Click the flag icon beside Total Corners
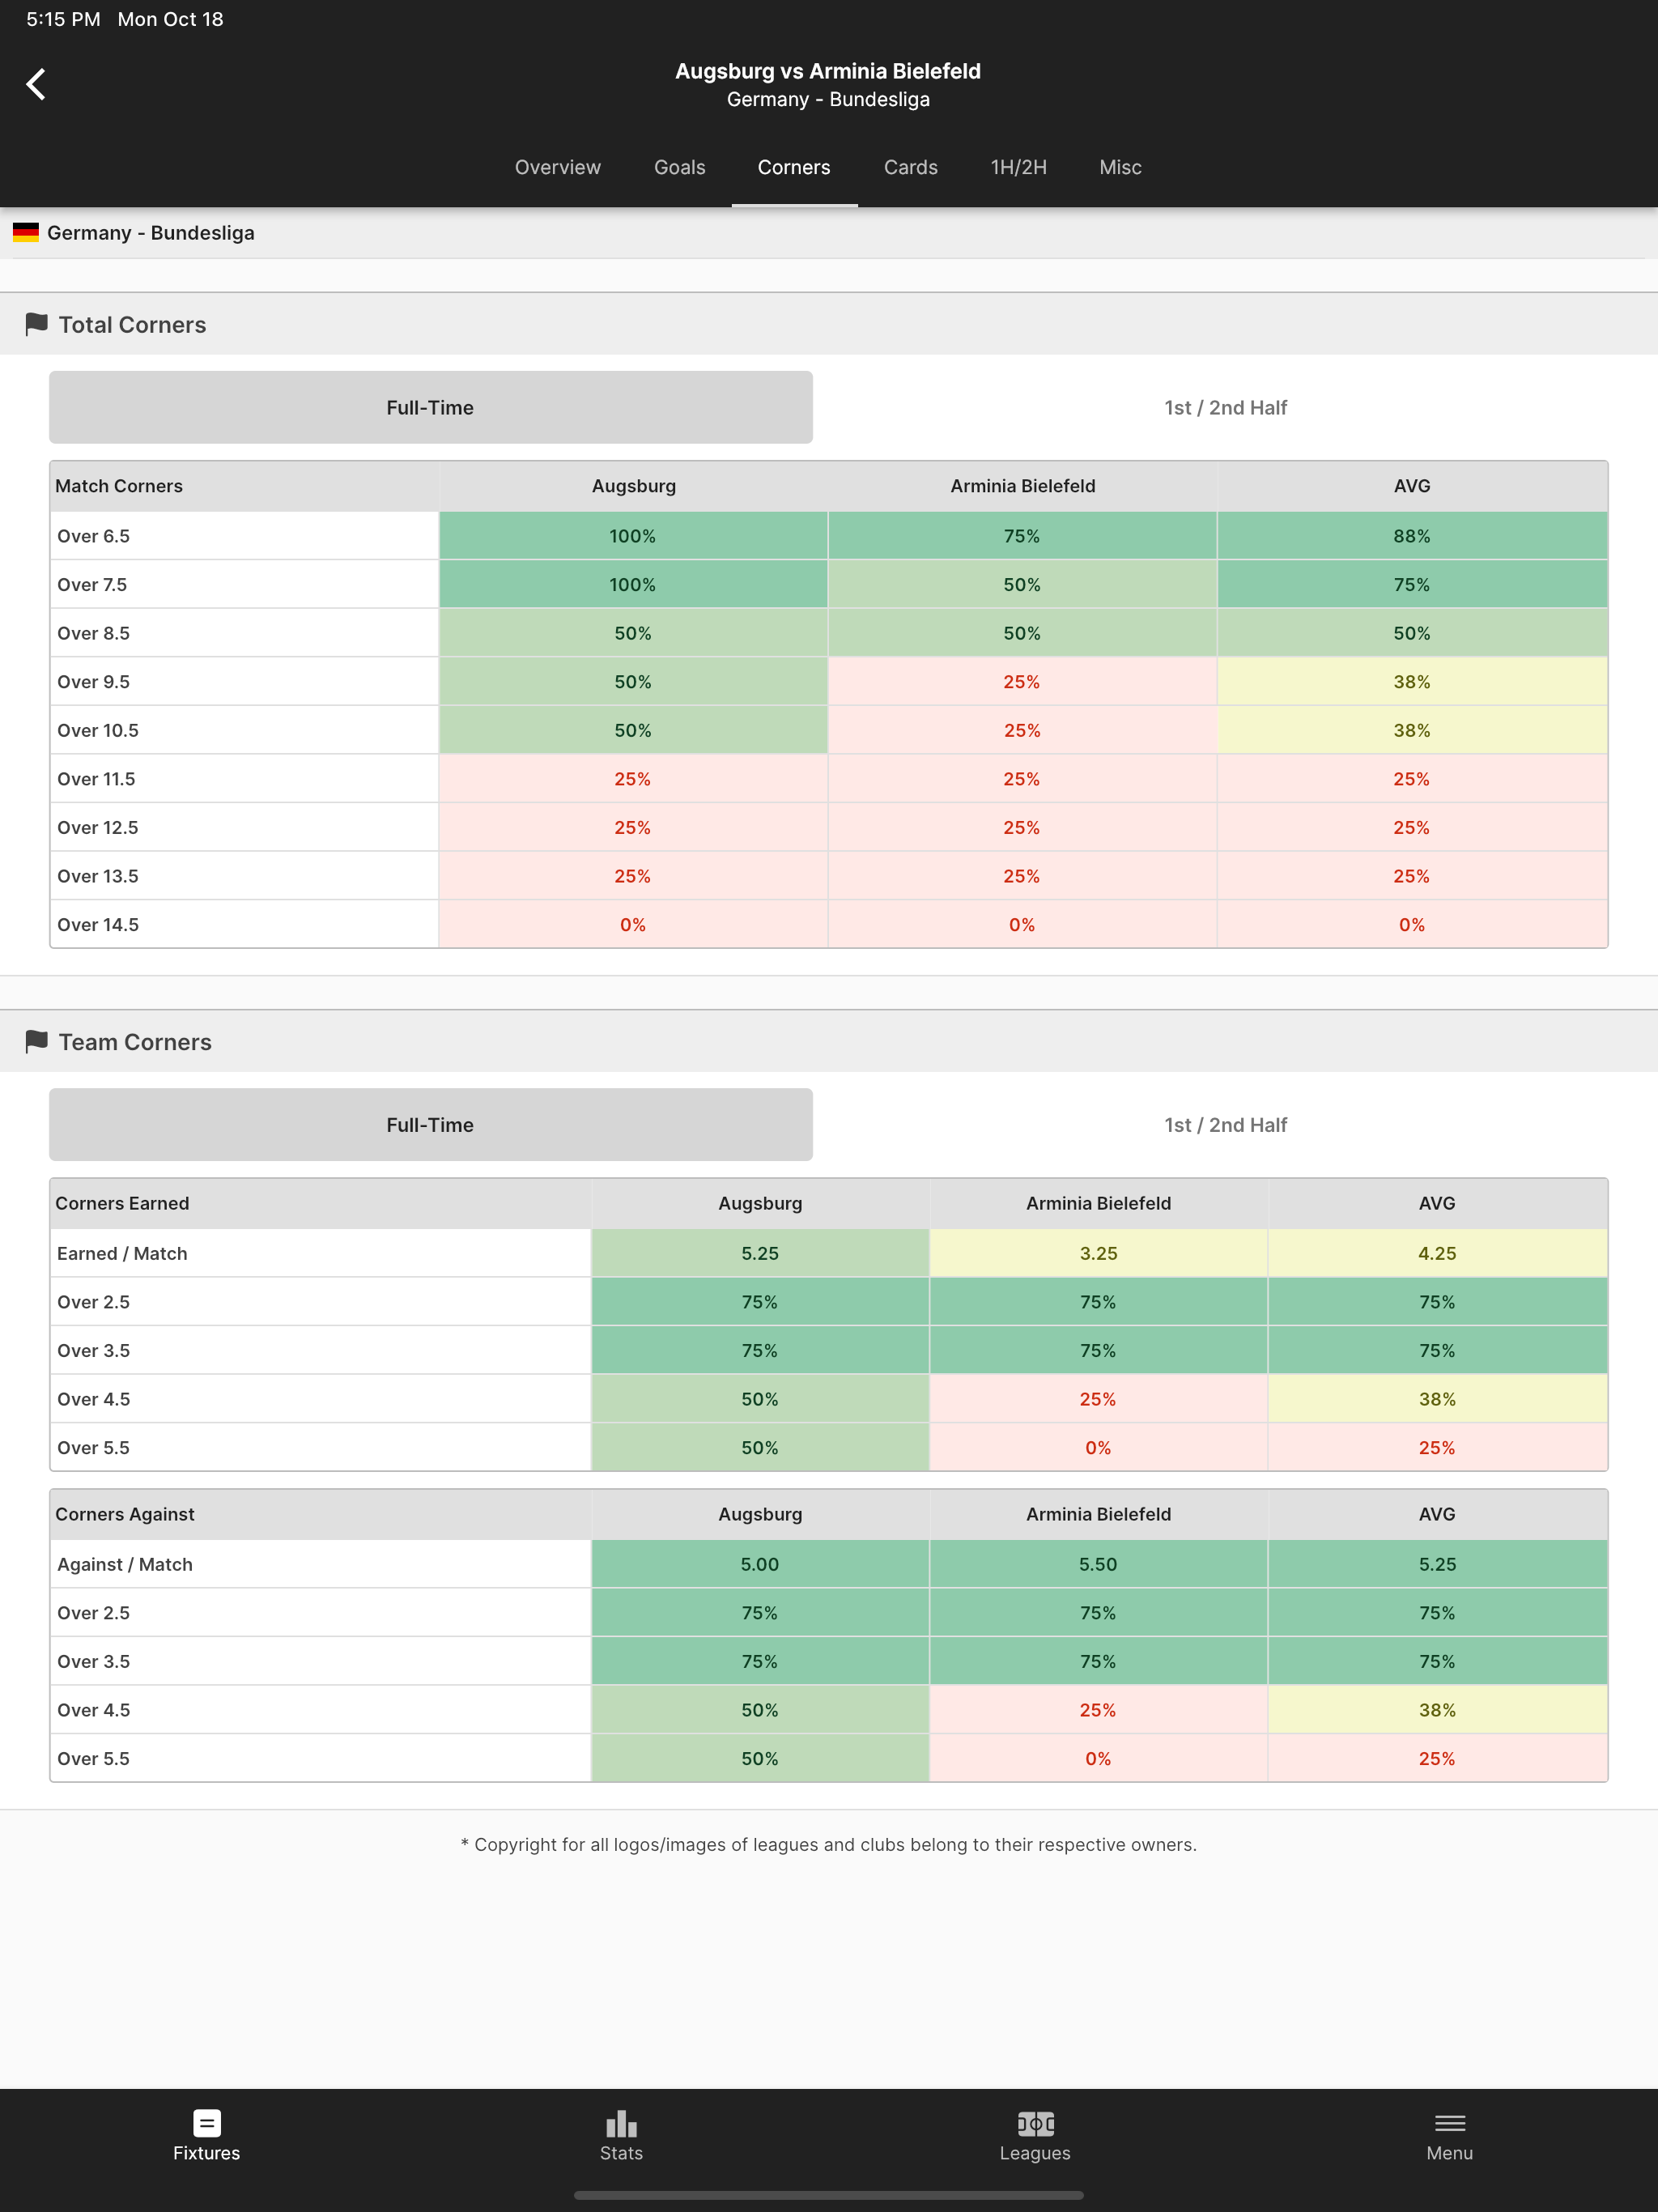Image resolution: width=1658 pixels, height=2212 pixels. (36, 323)
